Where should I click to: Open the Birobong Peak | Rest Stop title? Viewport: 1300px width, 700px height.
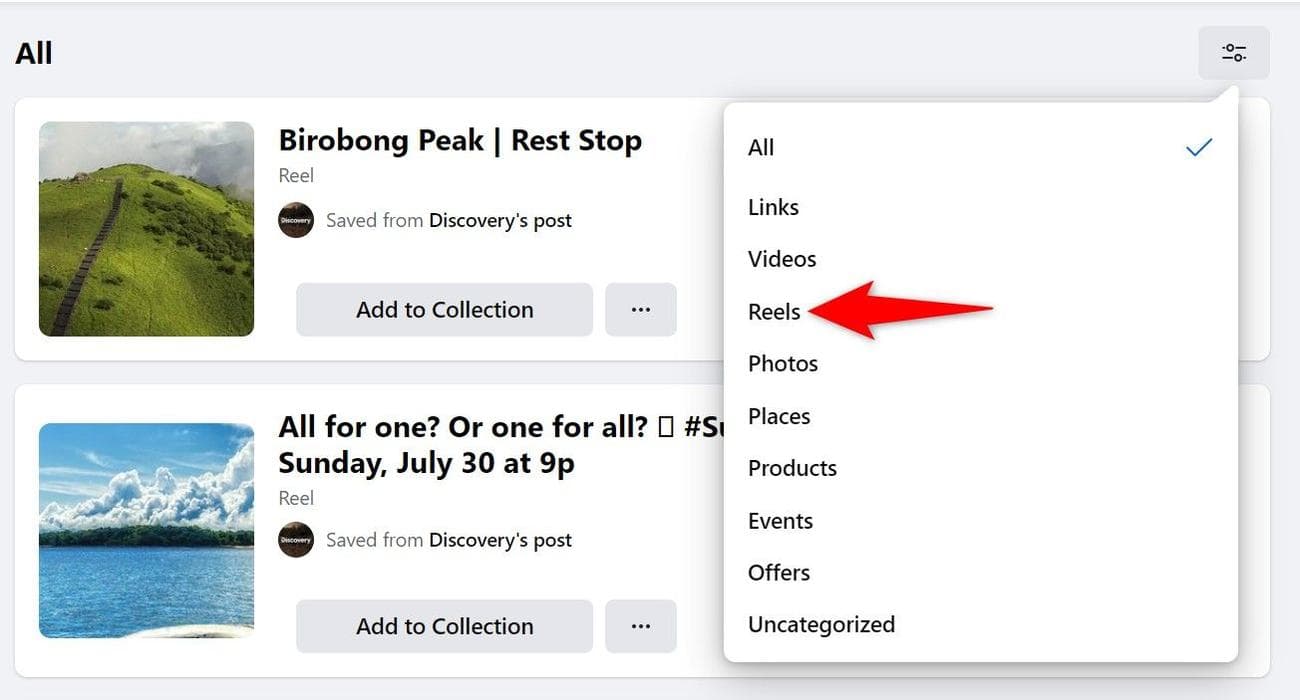460,141
